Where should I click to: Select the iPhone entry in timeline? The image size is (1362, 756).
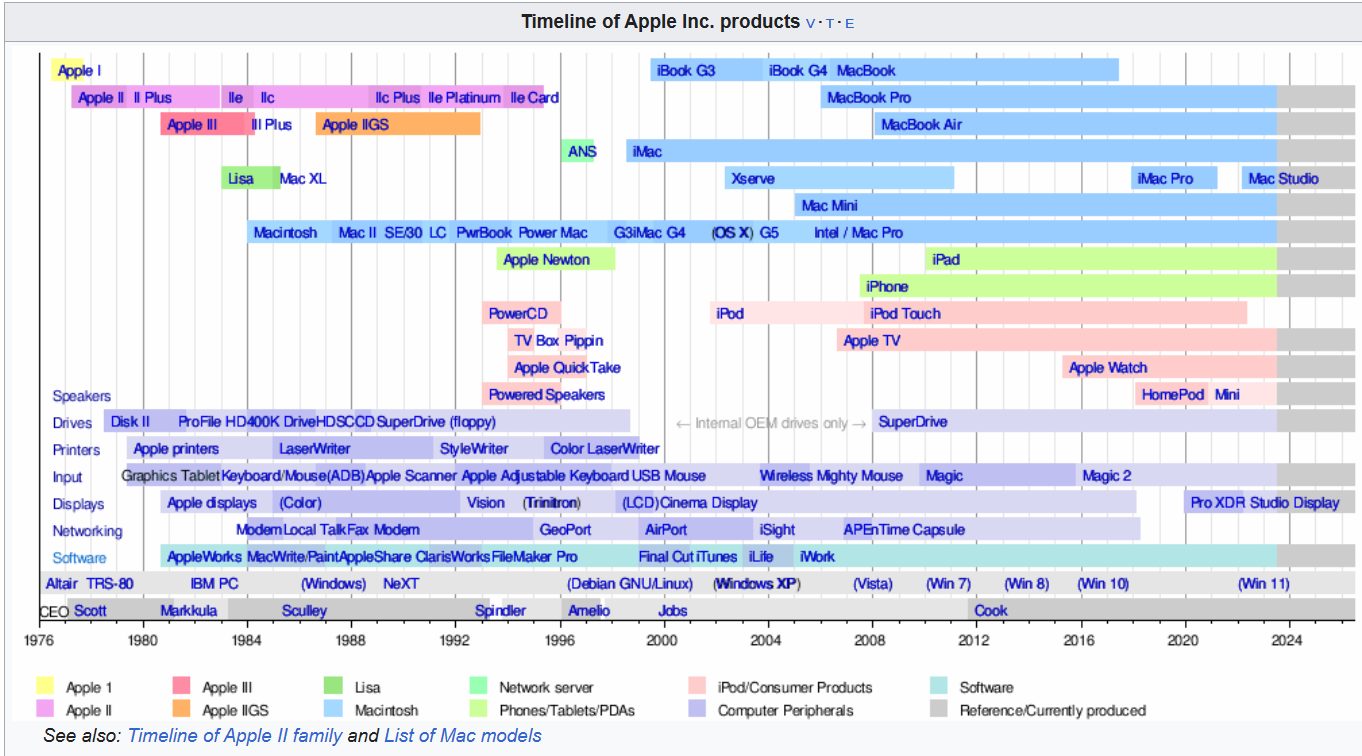tap(887, 287)
